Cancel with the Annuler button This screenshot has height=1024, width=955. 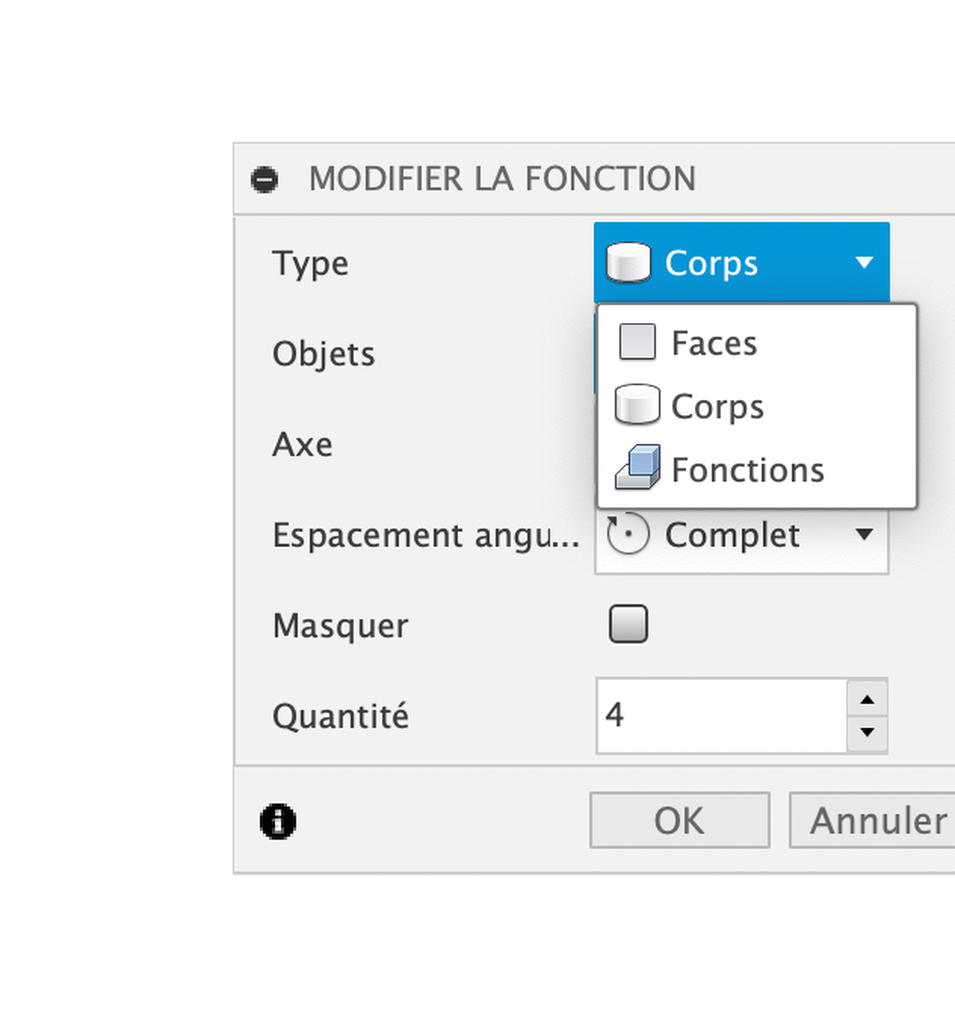[x=873, y=820]
